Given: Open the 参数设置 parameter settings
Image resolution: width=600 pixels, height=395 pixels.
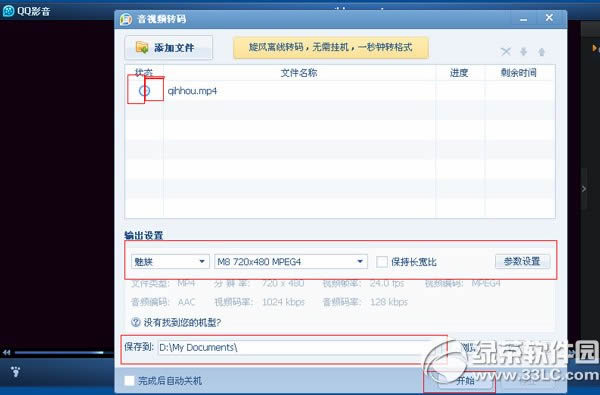Looking at the screenshot, I should 522,261.
